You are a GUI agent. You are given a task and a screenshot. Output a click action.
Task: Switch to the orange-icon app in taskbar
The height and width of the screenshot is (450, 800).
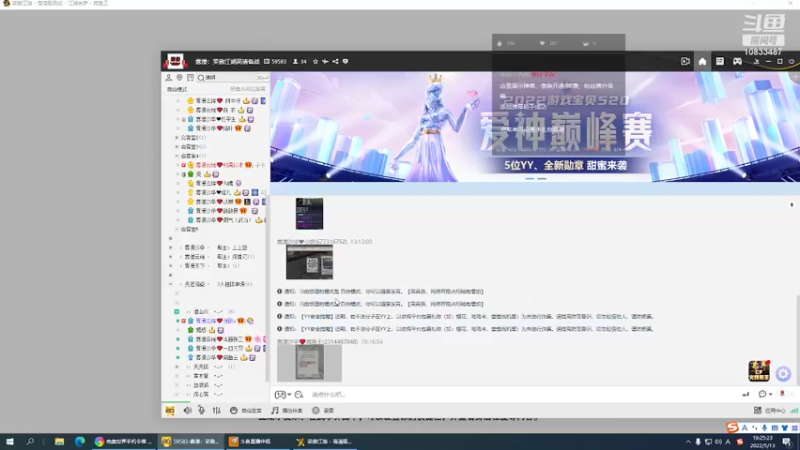click(x=257, y=441)
